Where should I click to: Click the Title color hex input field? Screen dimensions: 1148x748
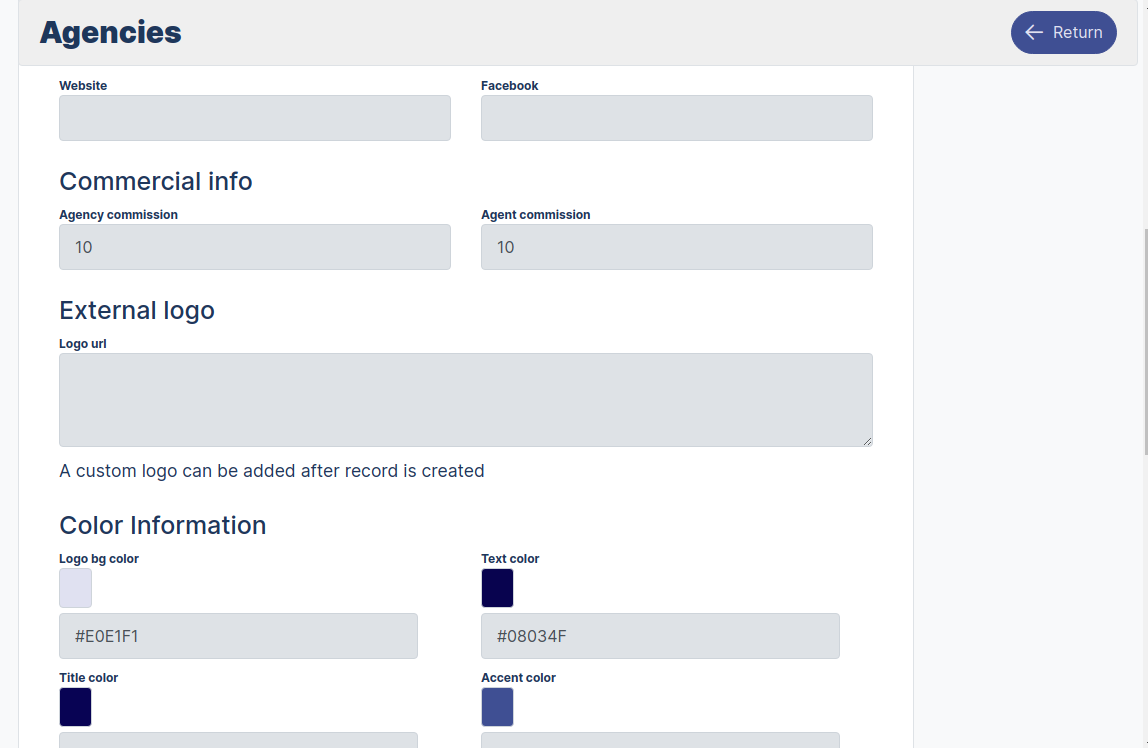click(238, 742)
